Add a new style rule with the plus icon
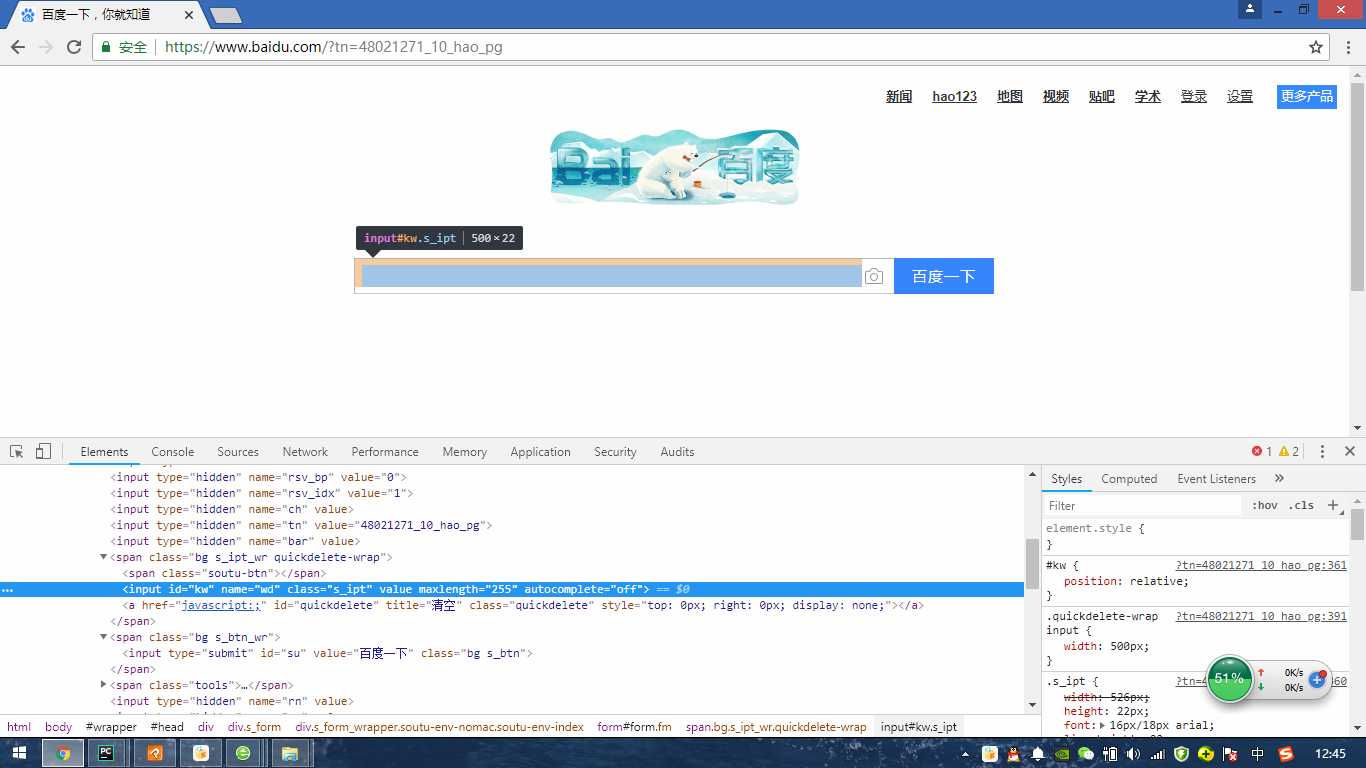Image resolution: width=1366 pixels, height=768 pixels. pyautogui.click(x=1333, y=506)
